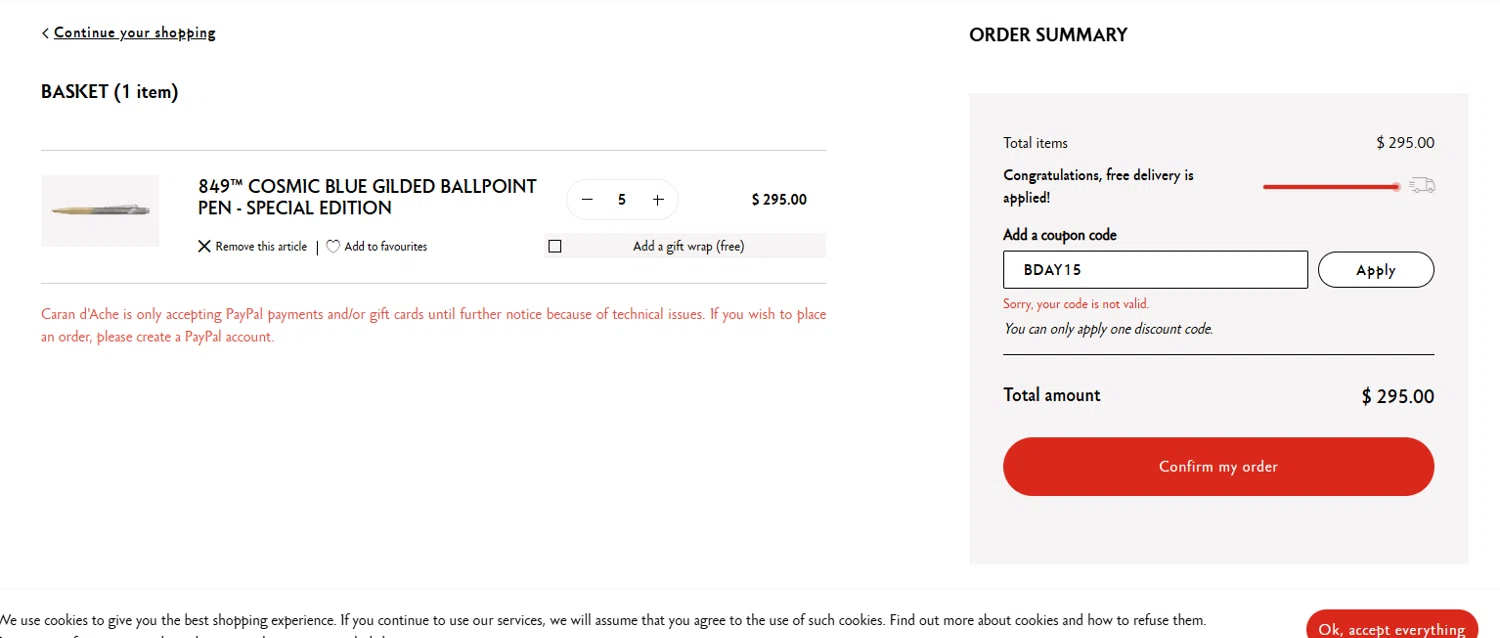The height and width of the screenshot is (638, 1500).
Task: Click the quantity field showing 5
Action: pyautogui.click(x=622, y=200)
